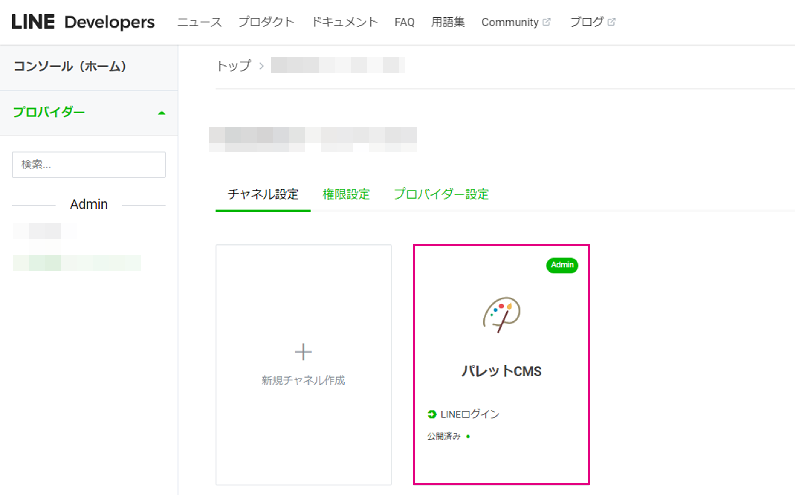
Task: Click the 公開済み status text
Action: (x=444, y=436)
